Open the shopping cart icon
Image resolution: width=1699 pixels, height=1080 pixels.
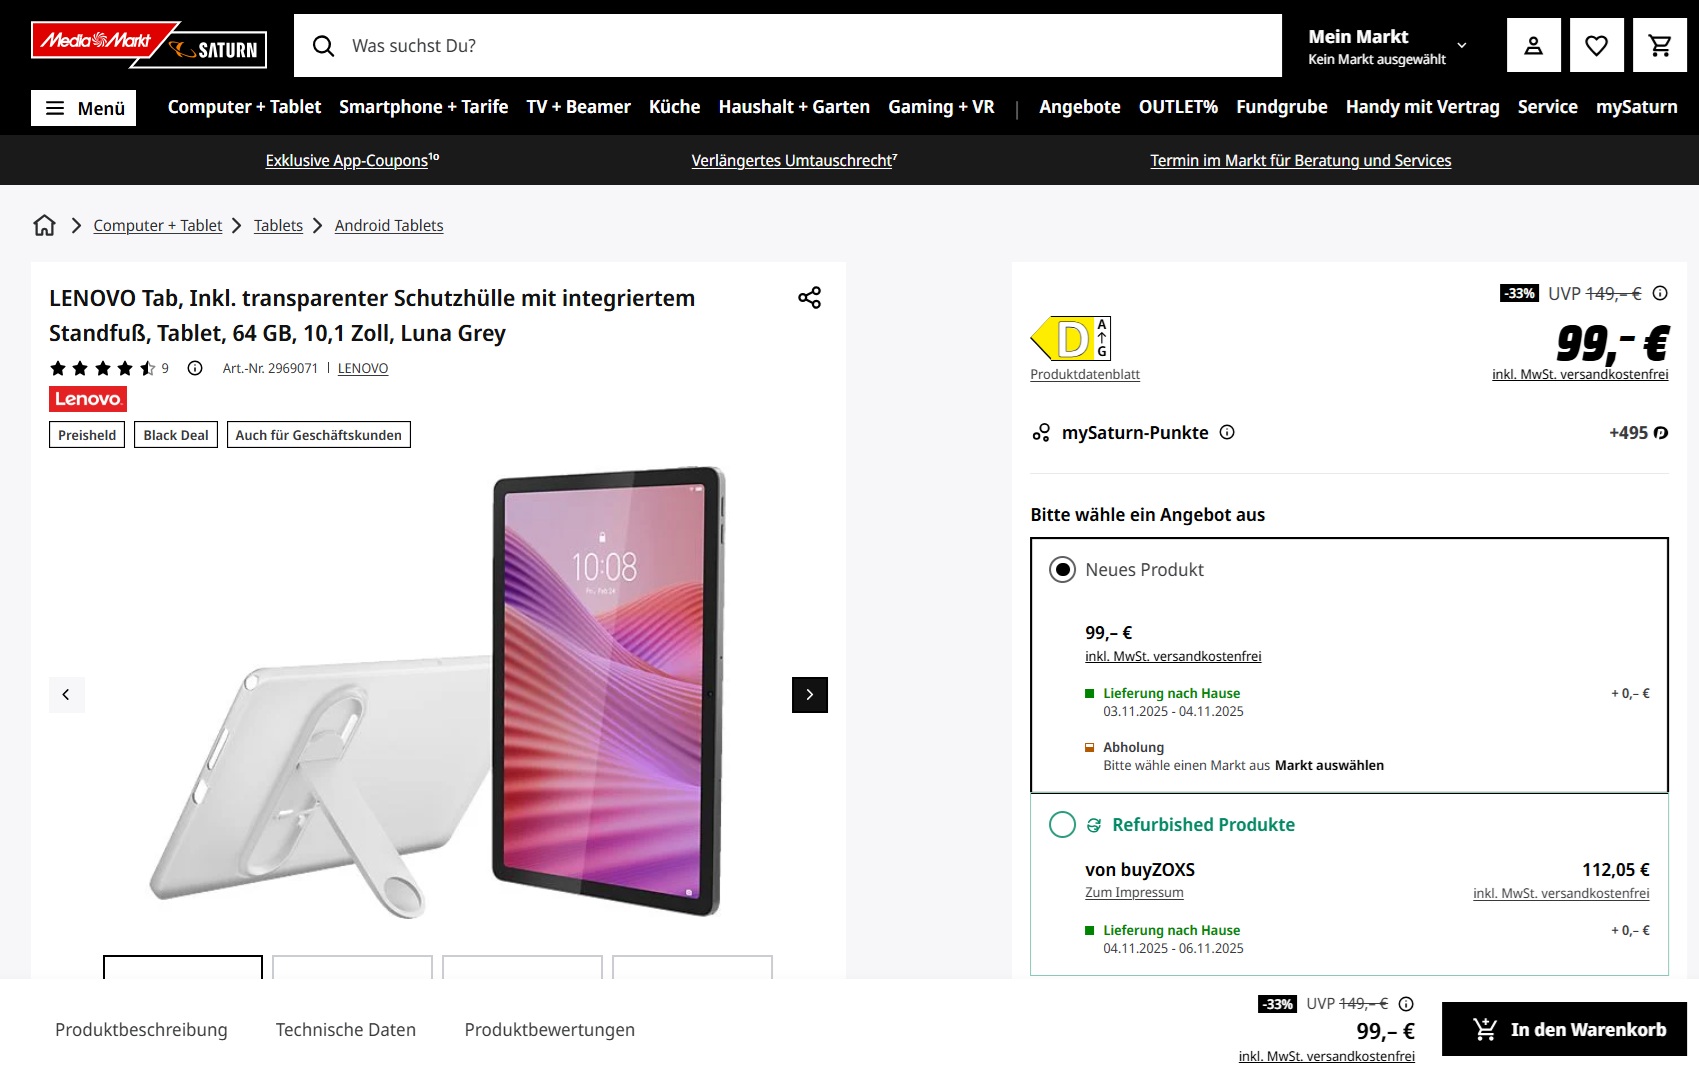coord(1660,46)
